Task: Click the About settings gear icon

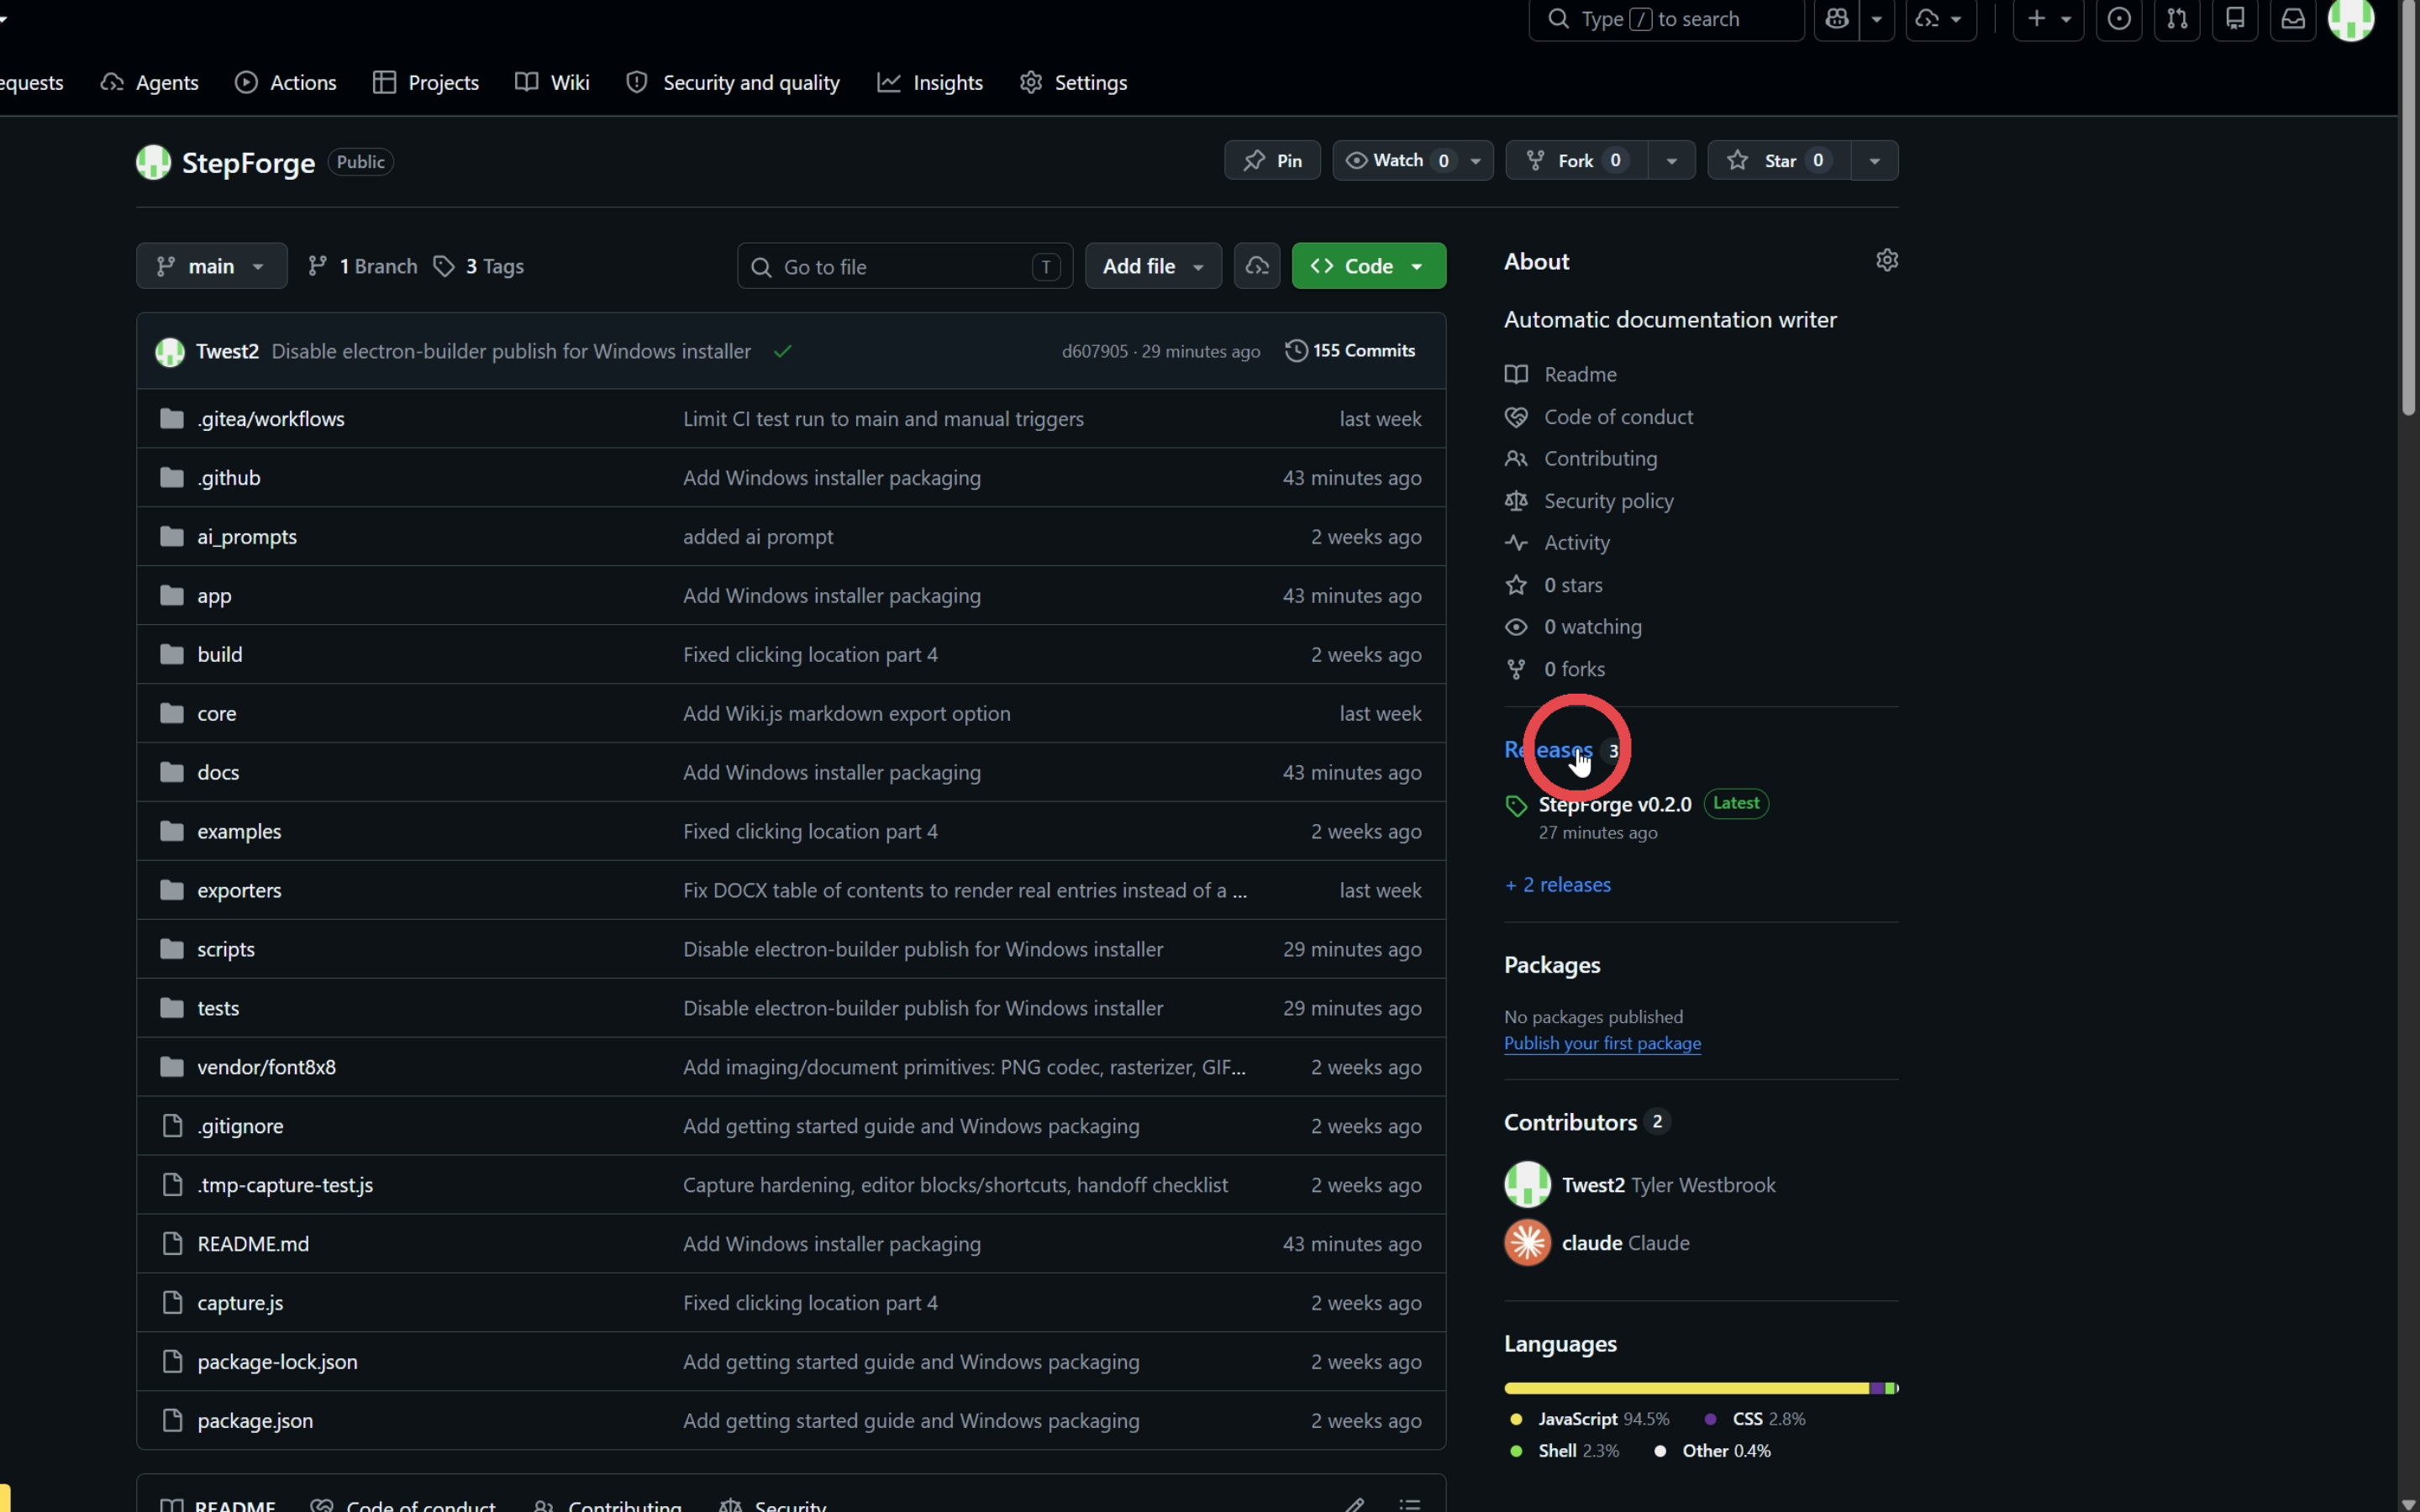Action: (1887, 260)
